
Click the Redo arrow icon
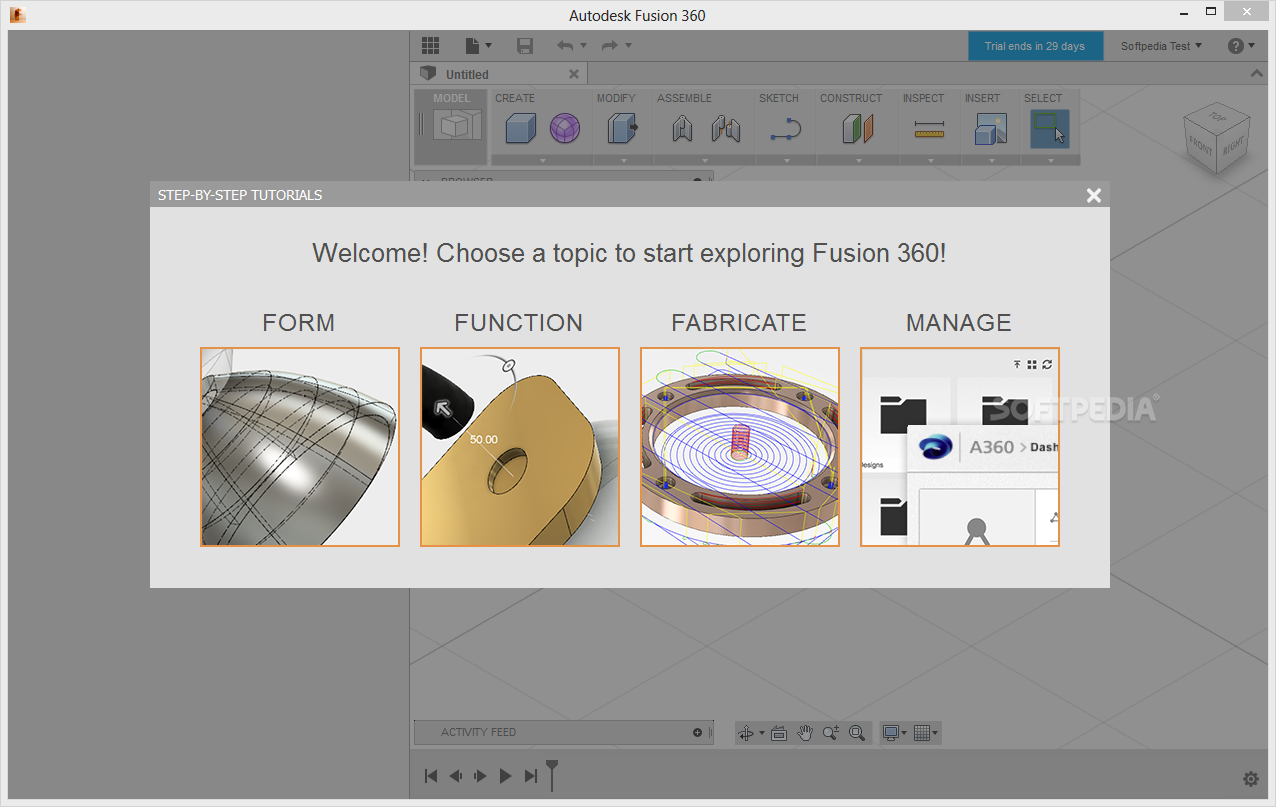pyautogui.click(x=609, y=46)
